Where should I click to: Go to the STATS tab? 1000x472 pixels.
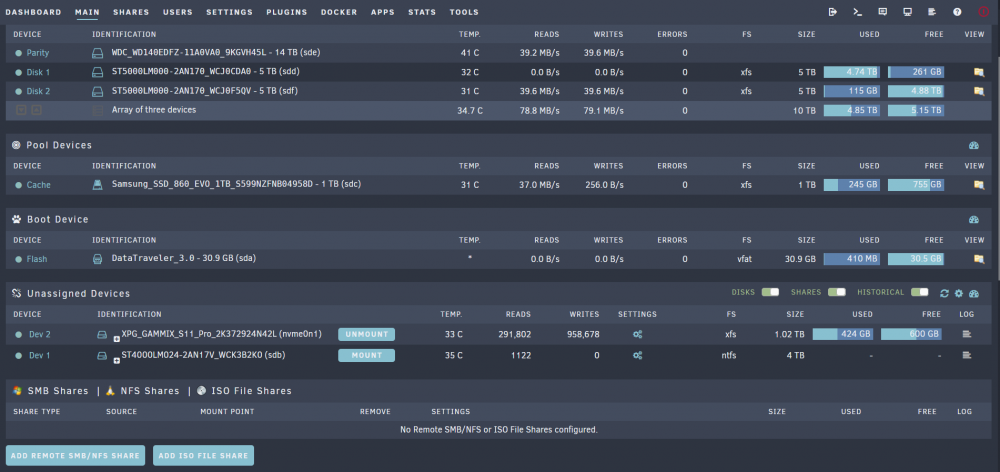[x=422, y=12]
